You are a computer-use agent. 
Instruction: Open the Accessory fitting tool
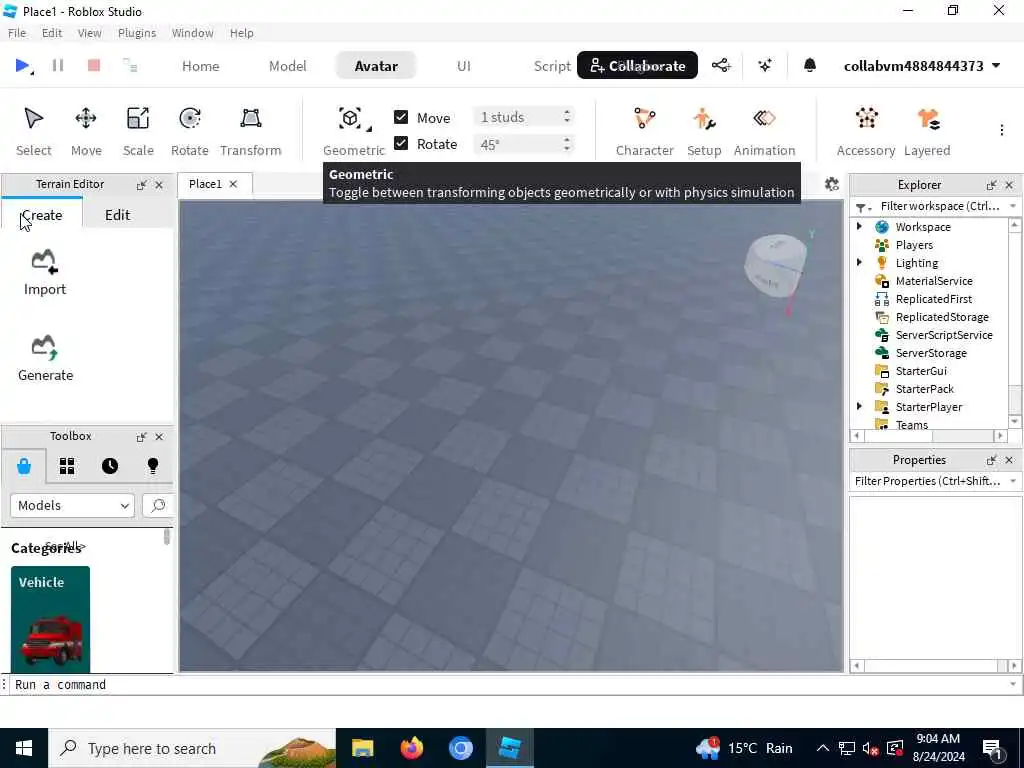click(866, 131)
